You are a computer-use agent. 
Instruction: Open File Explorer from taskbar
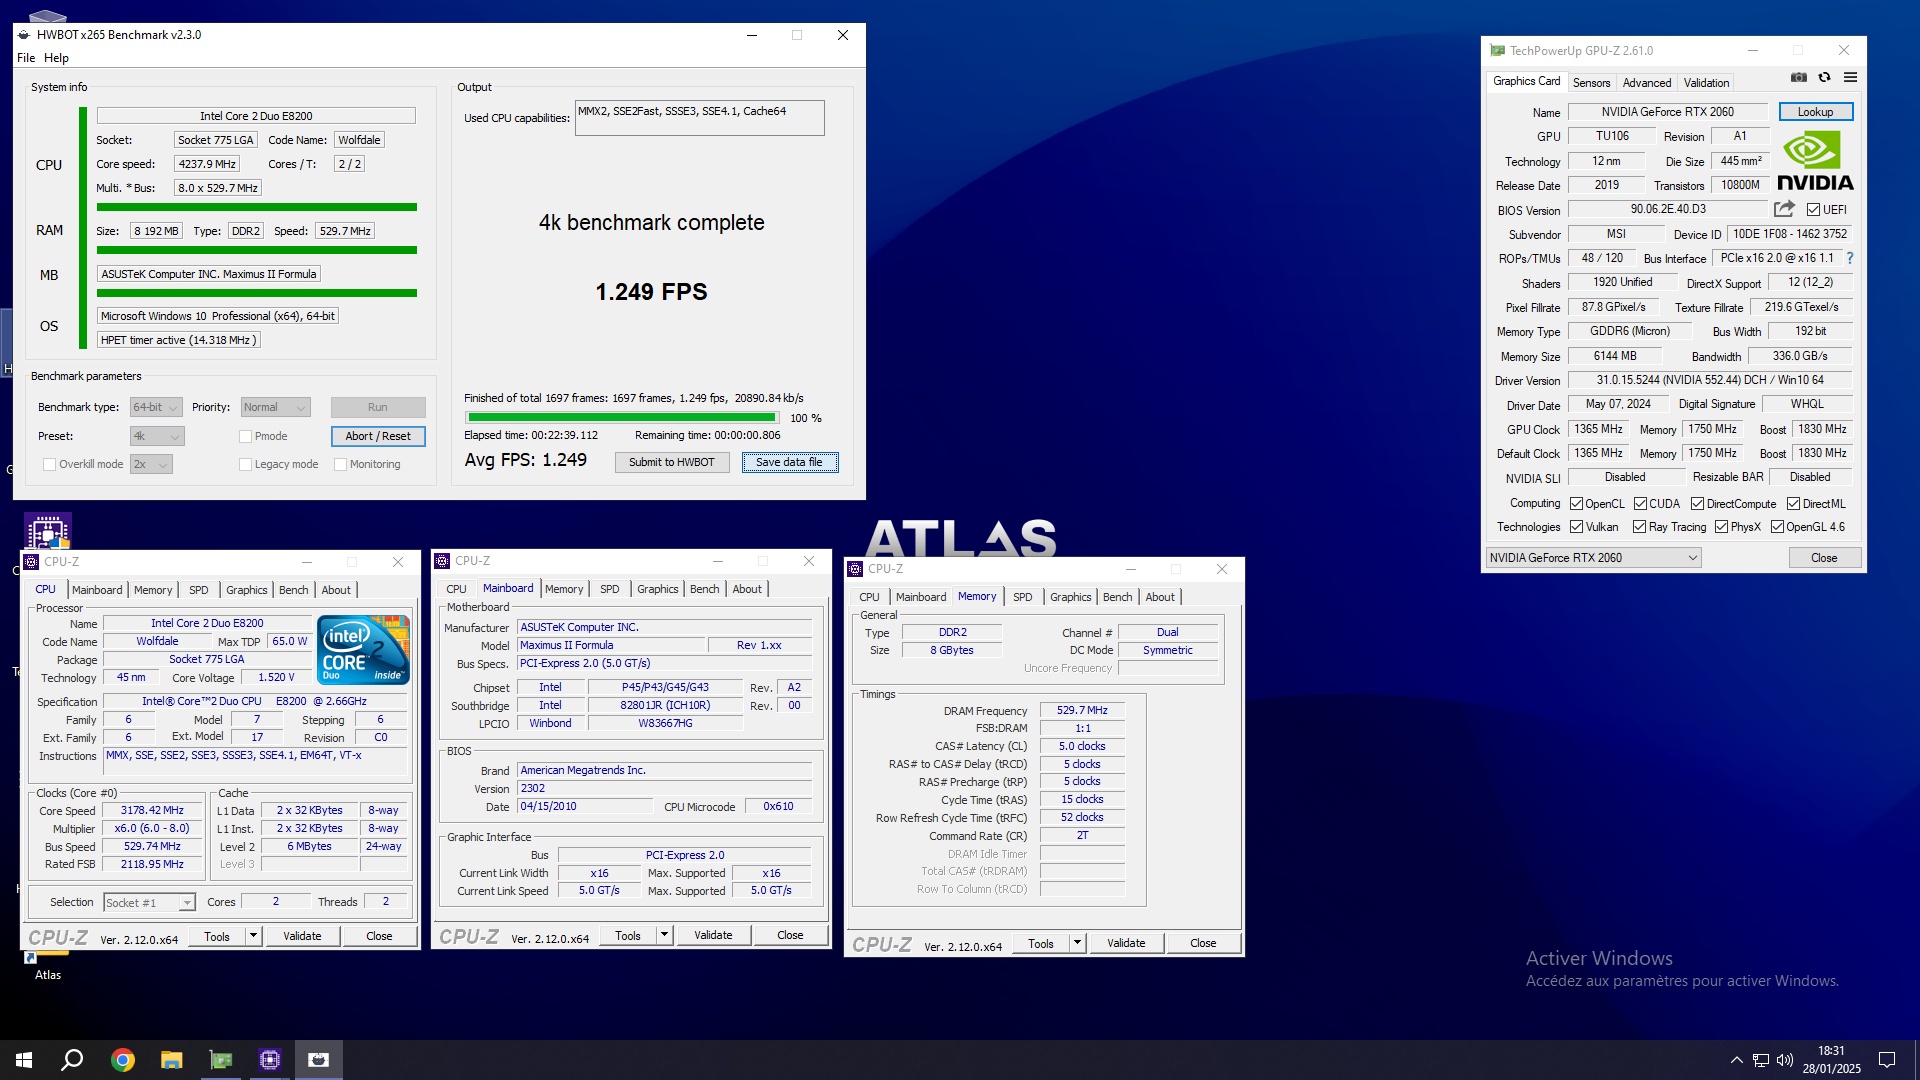point(171,1060)
